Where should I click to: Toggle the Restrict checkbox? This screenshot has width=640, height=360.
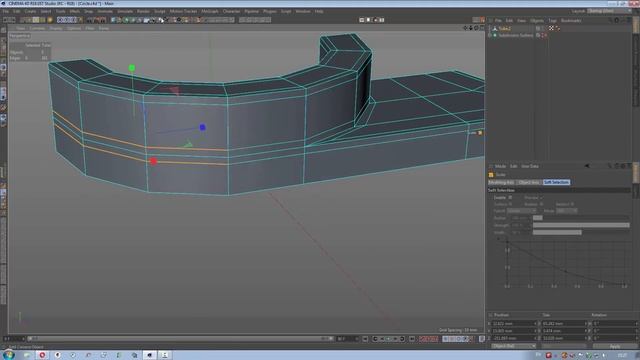(572, 204)
